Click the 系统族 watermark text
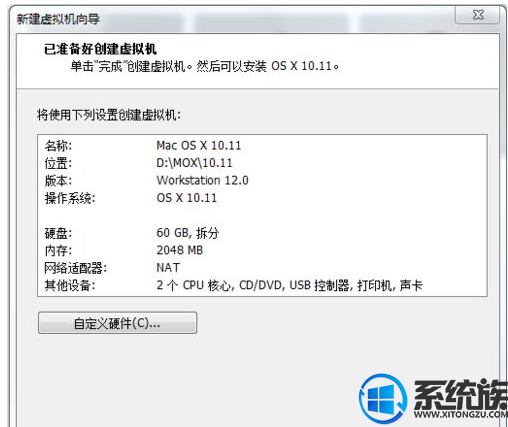 tap(461, 394)
